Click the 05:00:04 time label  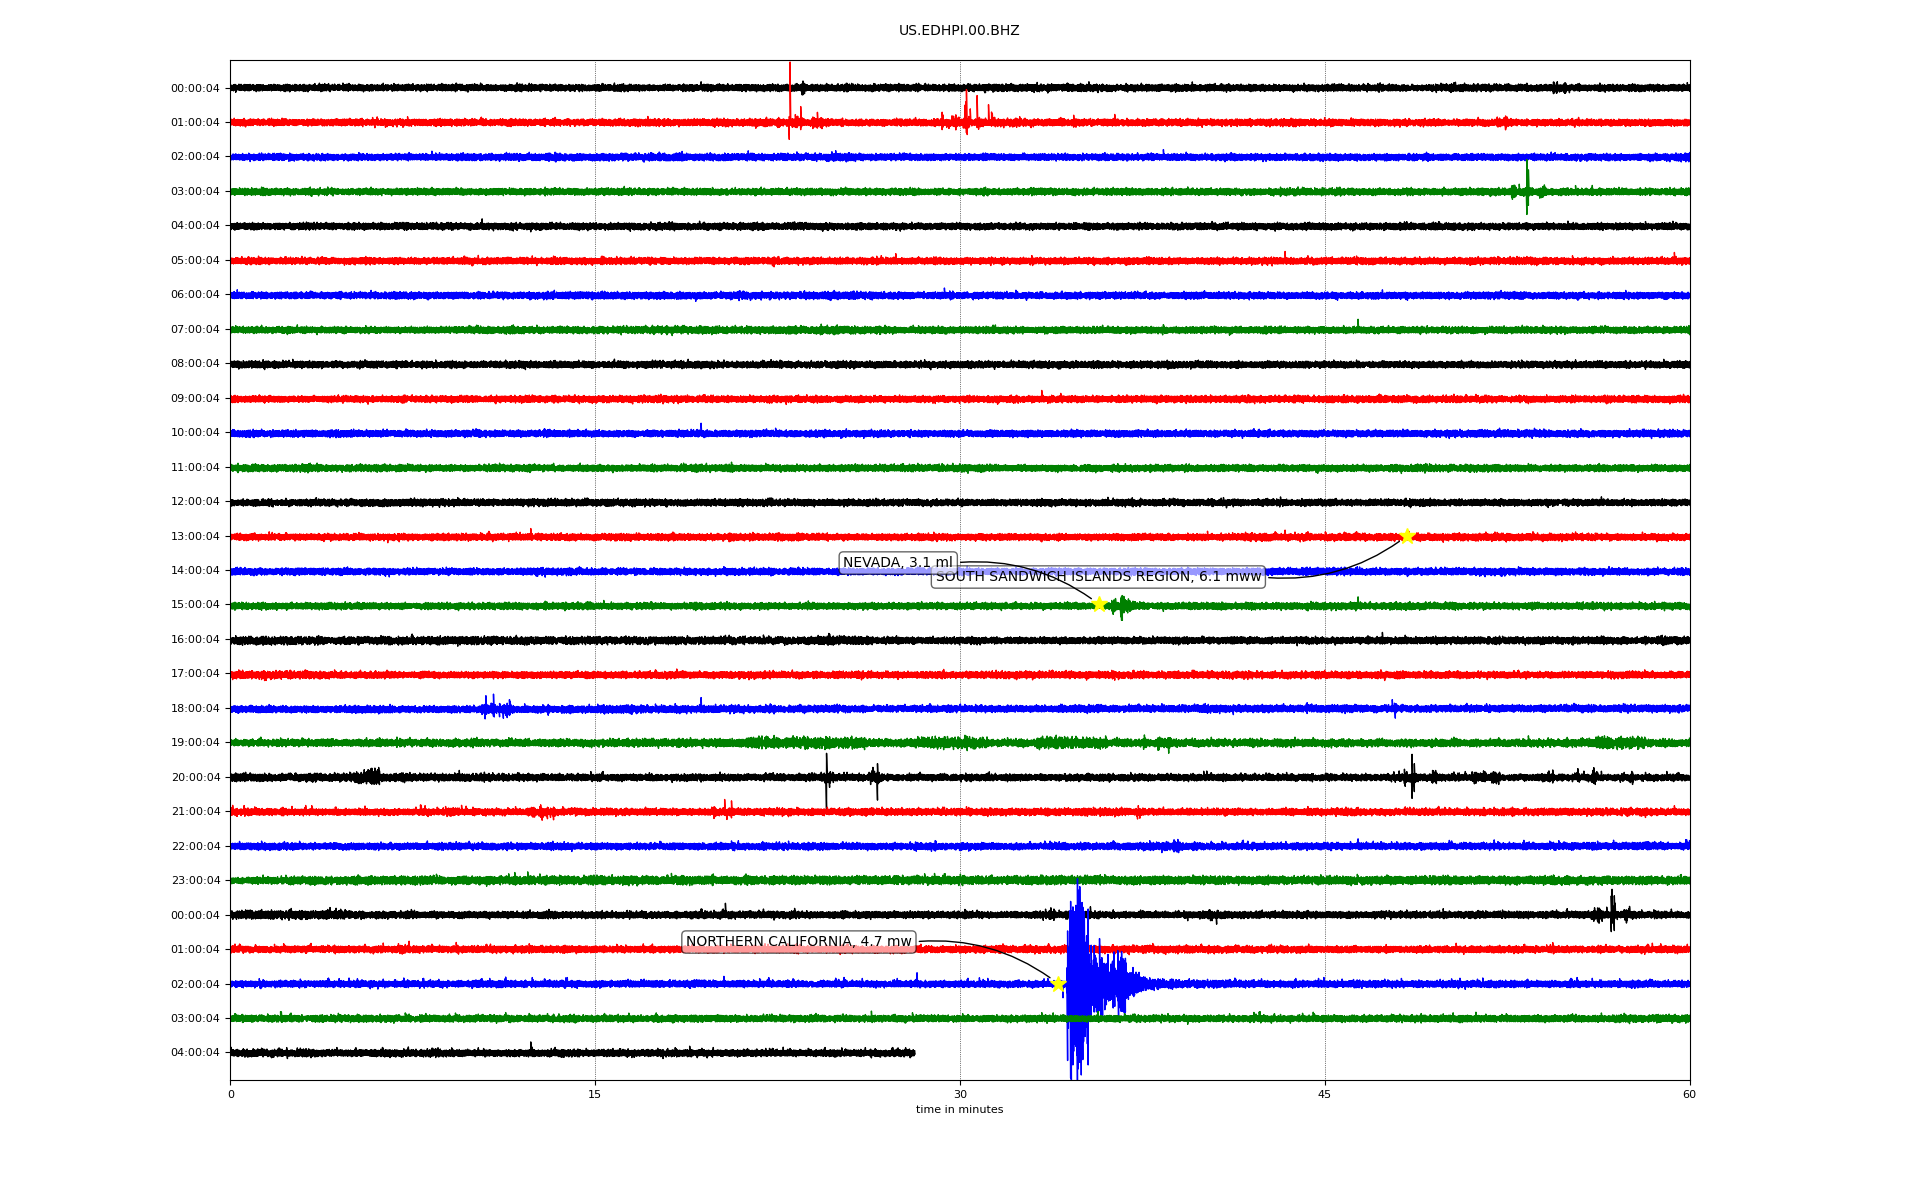click(x=195, y=261)
